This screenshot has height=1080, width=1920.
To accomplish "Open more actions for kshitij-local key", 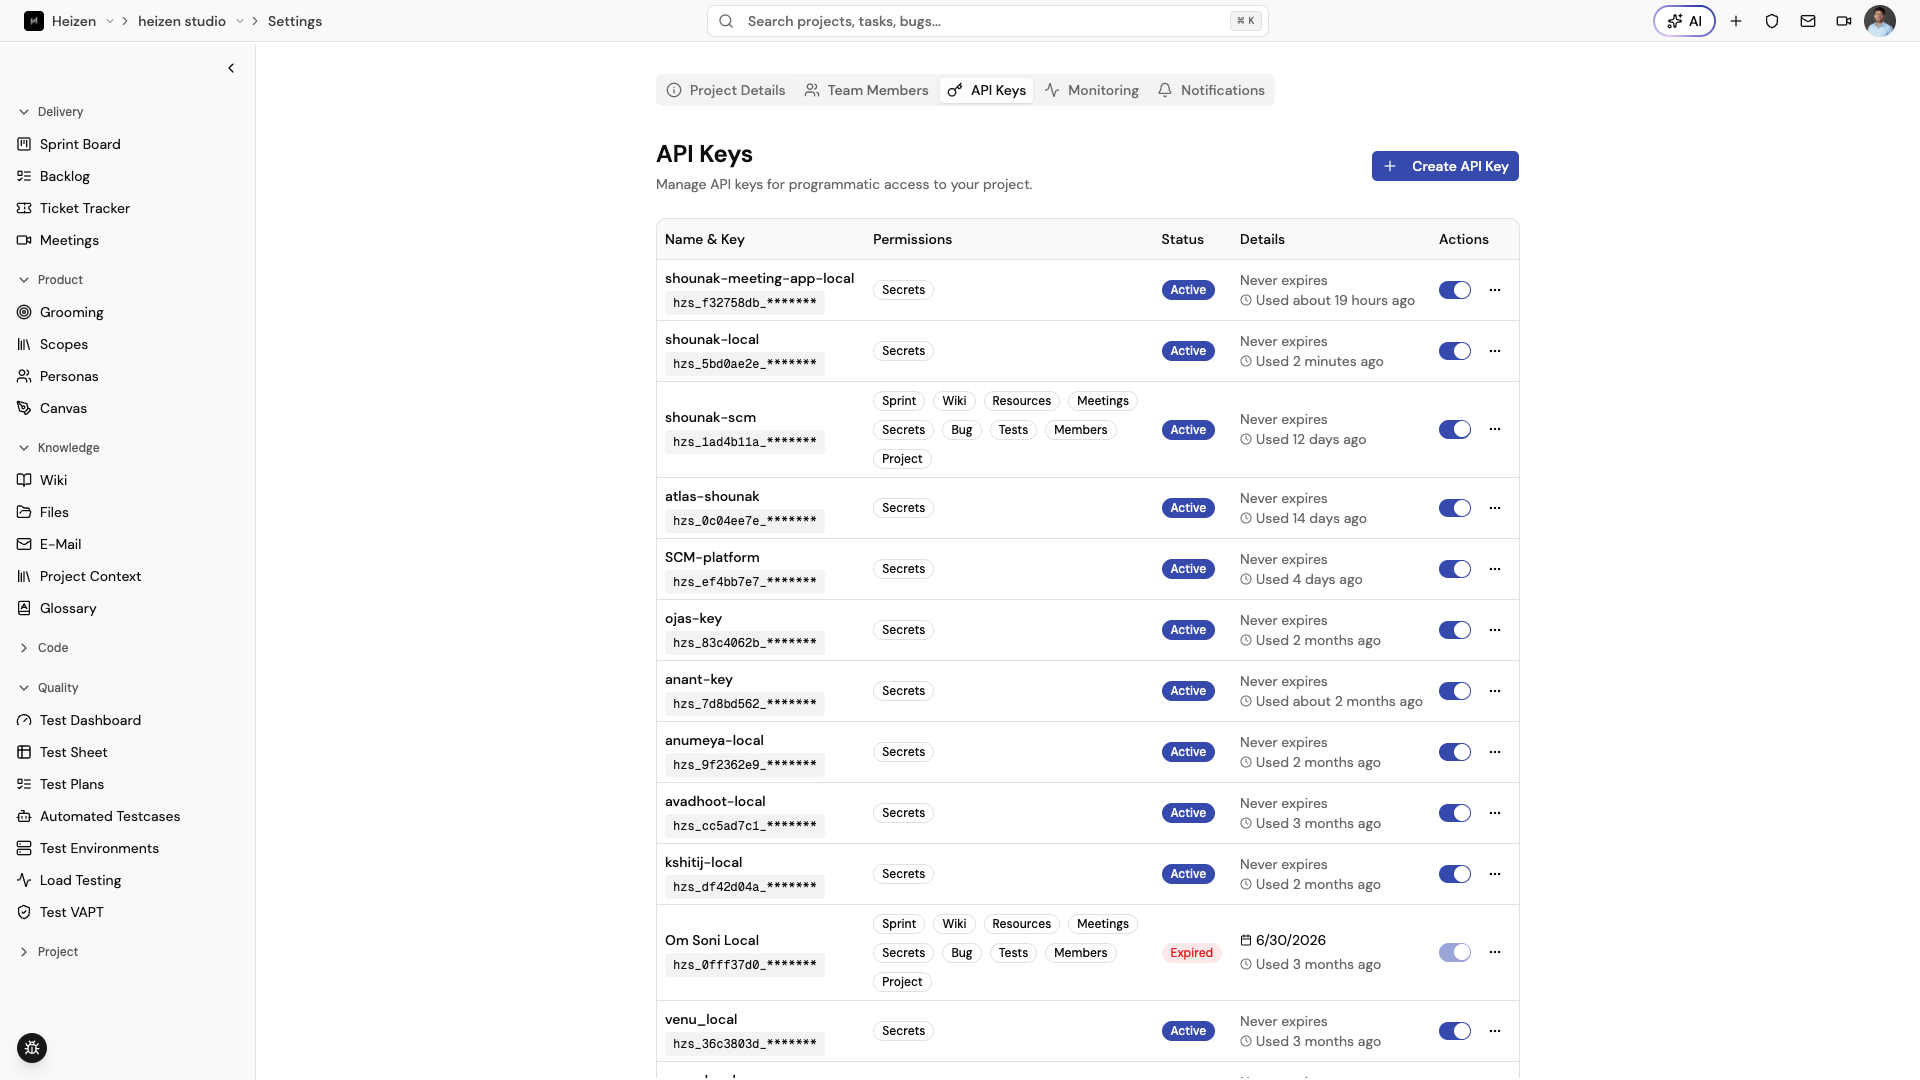I will [1495, 874].
